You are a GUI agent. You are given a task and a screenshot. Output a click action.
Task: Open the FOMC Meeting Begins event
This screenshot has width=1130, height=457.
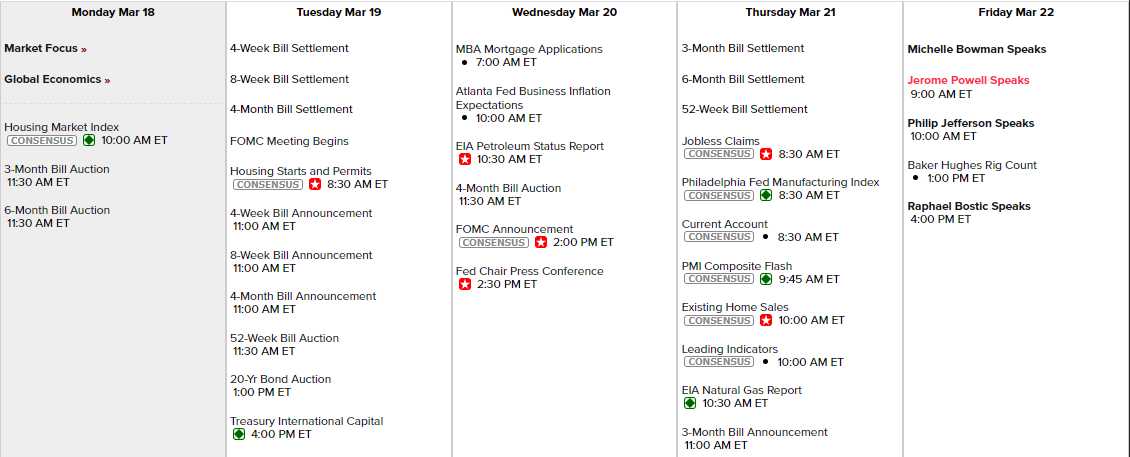(289, 142)
